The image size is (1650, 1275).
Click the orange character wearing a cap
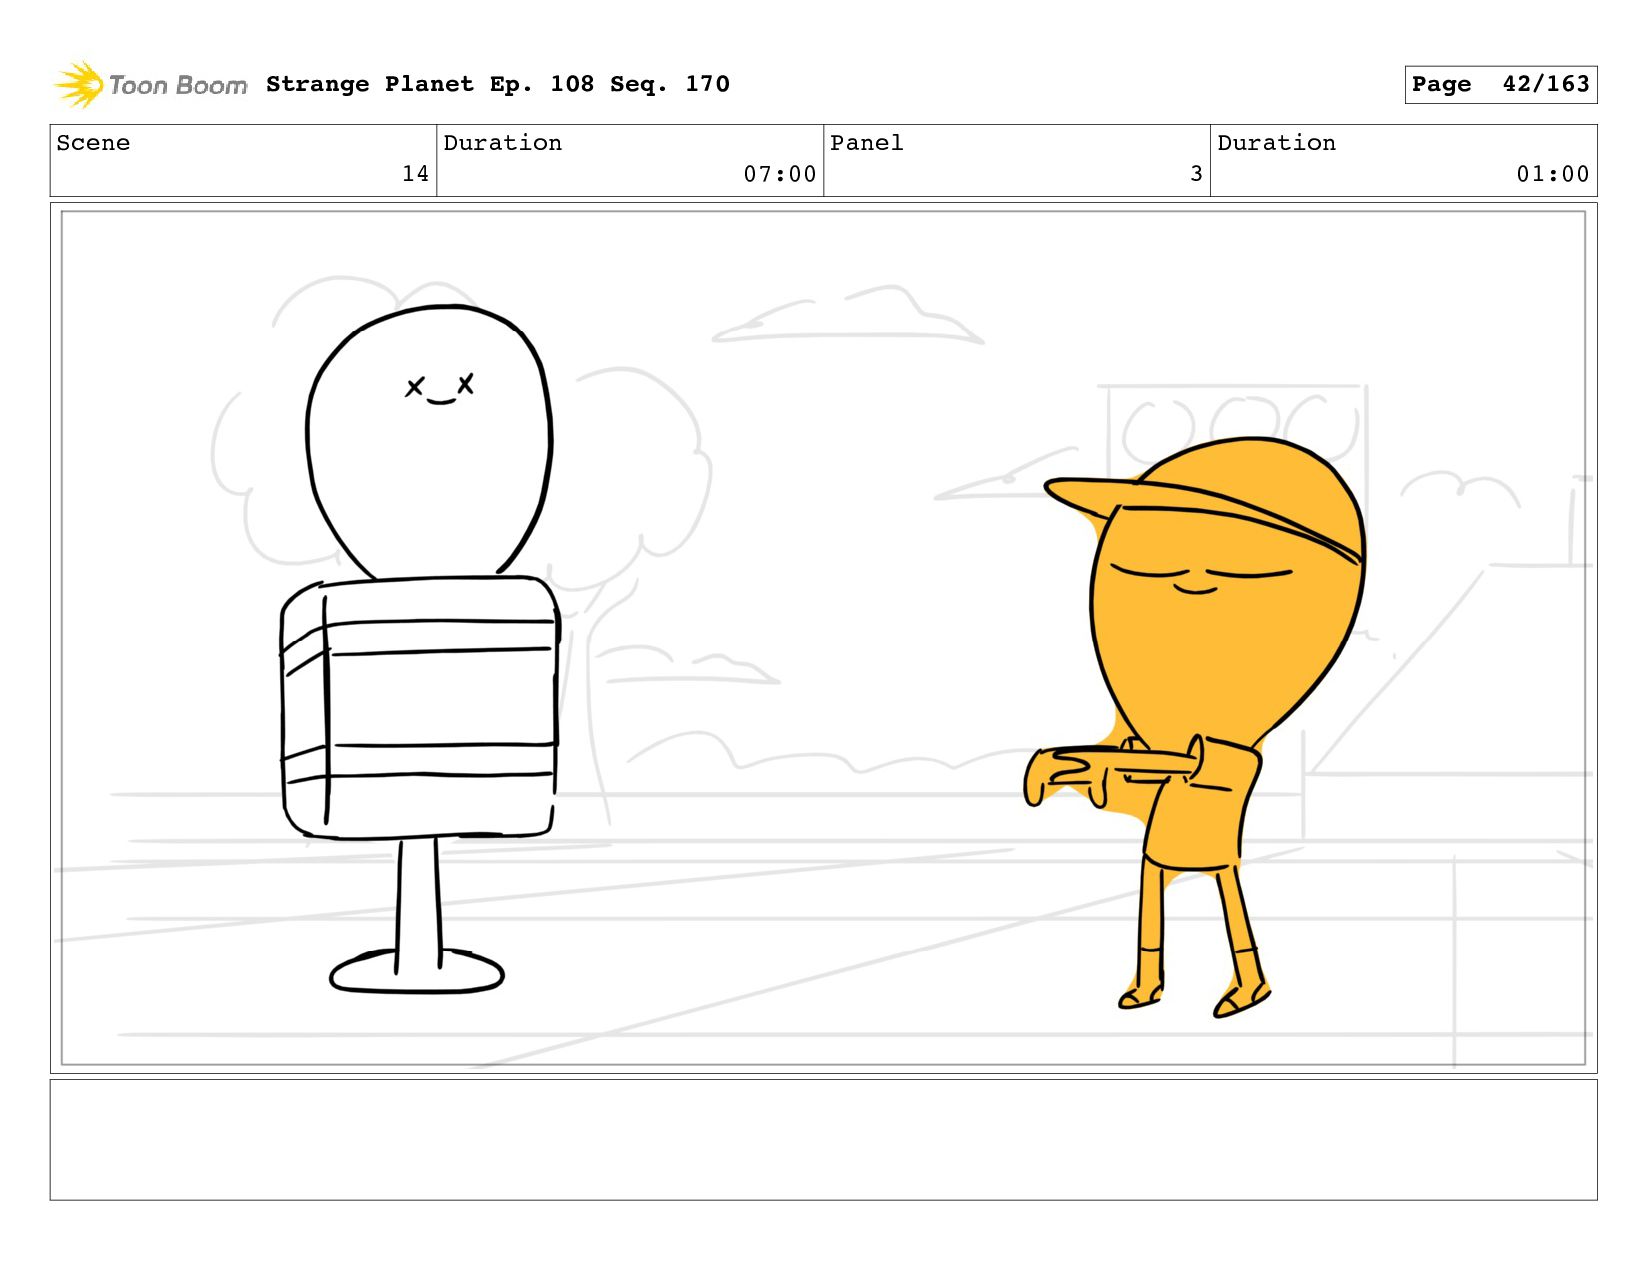1196,727
